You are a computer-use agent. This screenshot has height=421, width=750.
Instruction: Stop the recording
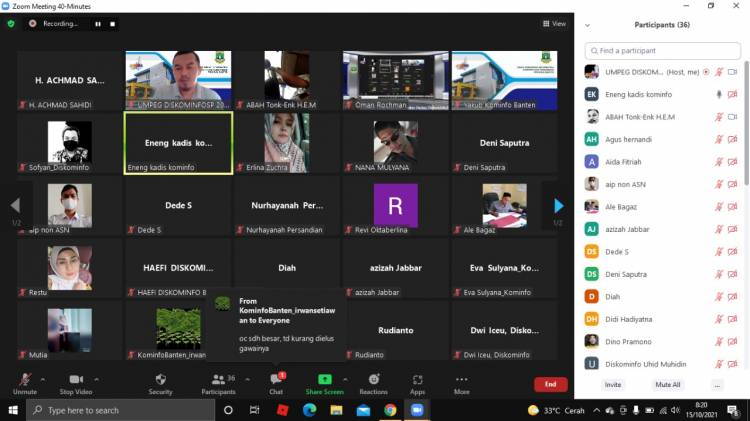pyautogui.click(x=112, y=24)
